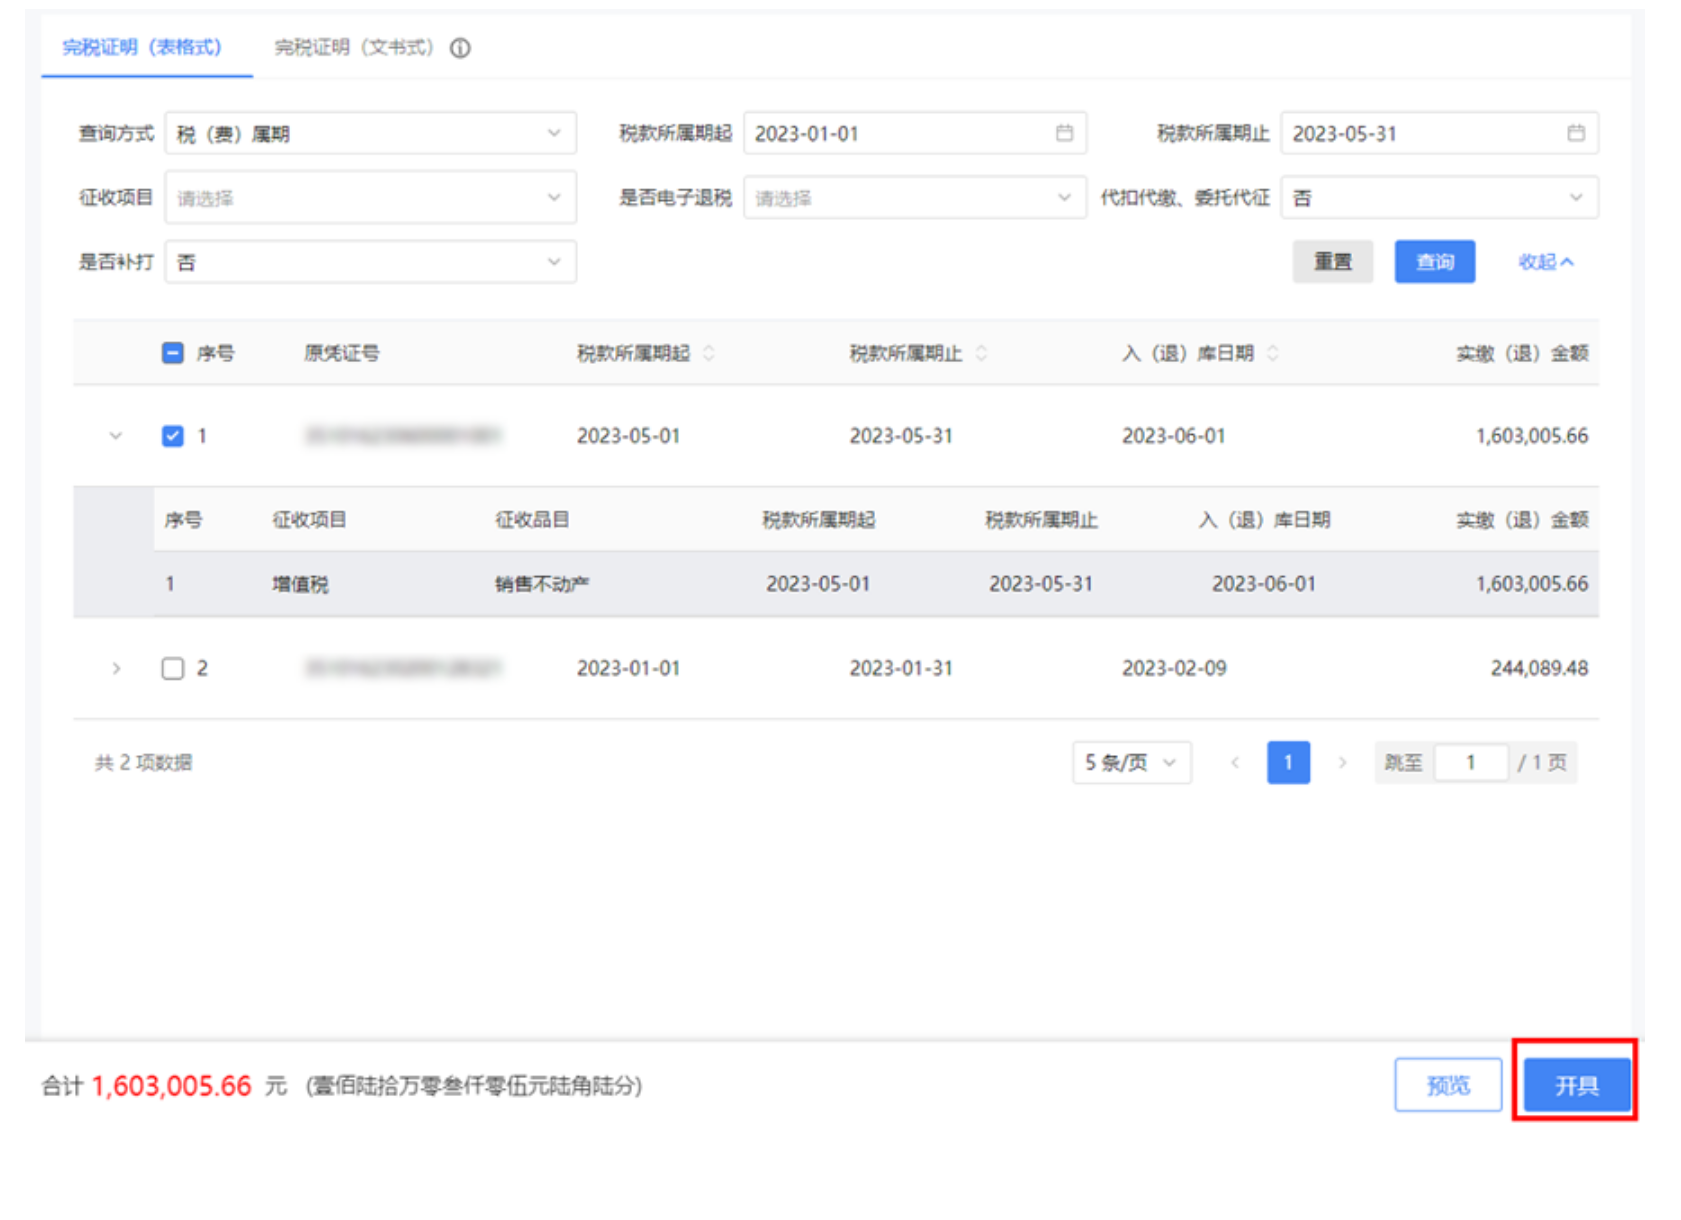The width and height of the screenshot is (1681, 1220).
Task: Open the calendar picker for 税款所属期止
Action: (x=1576, y=132)
